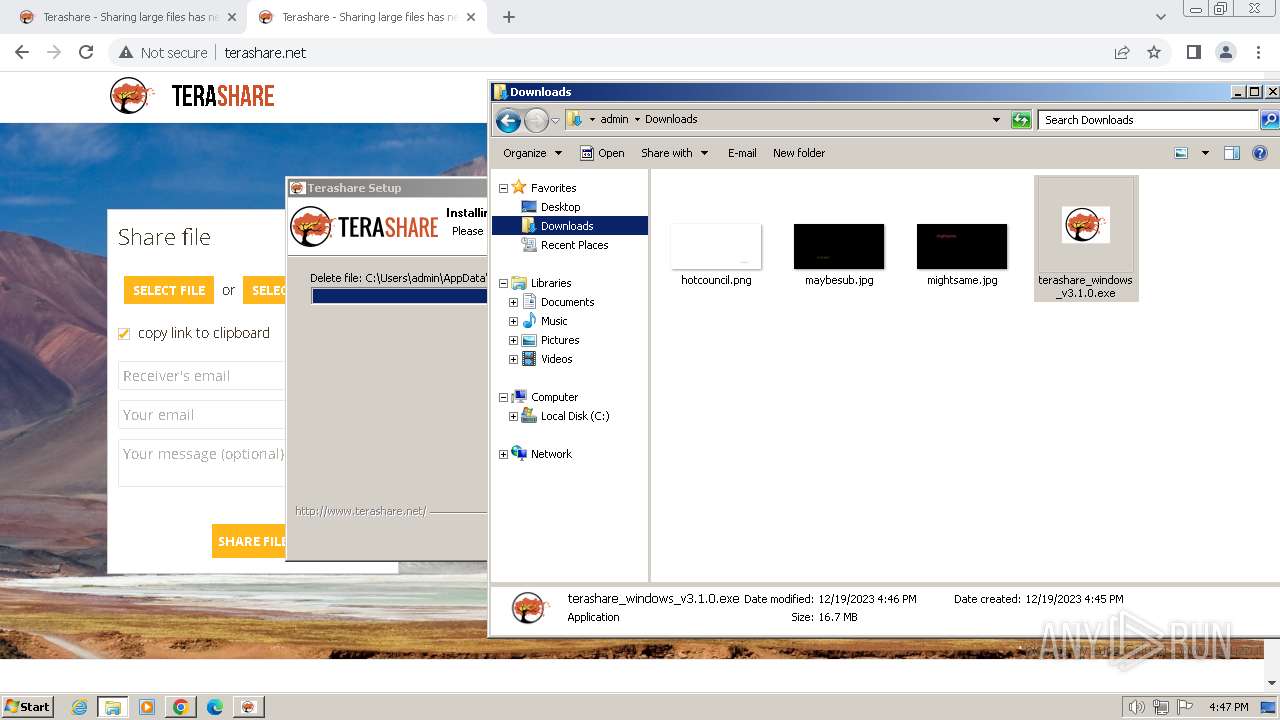This screenshot has width=1280, height=720.
Task: Click New folder in Explorer toolbar
Action: pyautogui.click(x=799, y=153)
